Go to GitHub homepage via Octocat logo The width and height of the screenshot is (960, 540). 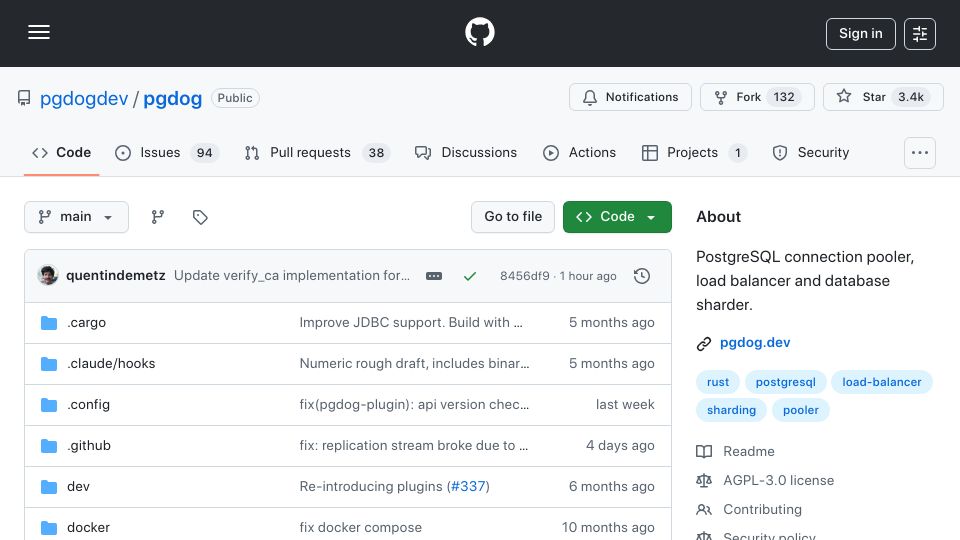point(479,32)
